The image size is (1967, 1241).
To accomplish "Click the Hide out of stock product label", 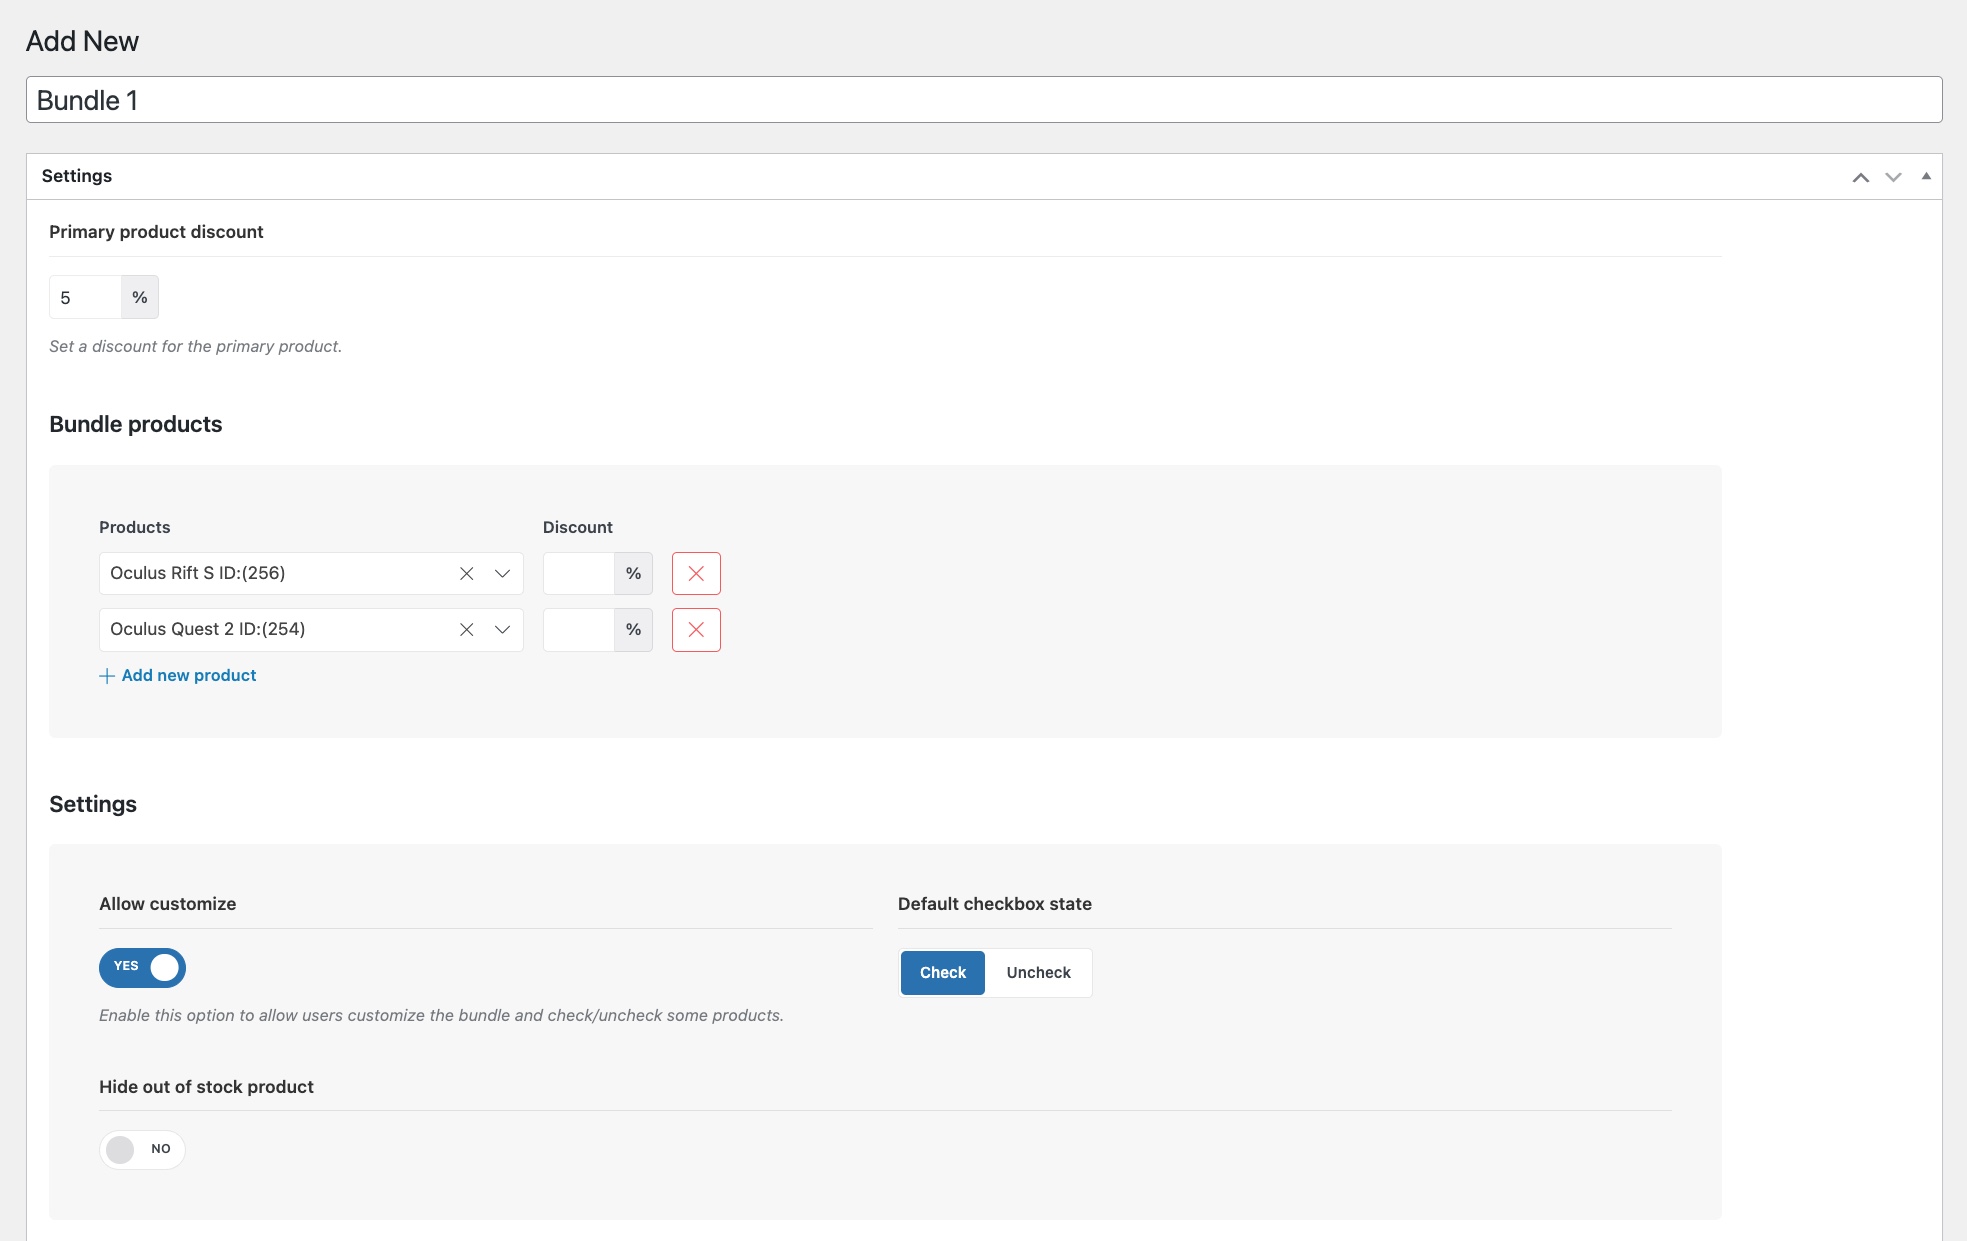I will pyautogui.click(x=206, y=1087).
